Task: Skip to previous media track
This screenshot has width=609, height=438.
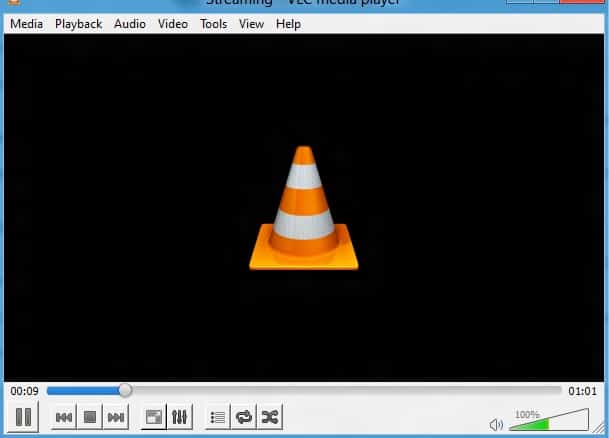Action: click(64, 417)
